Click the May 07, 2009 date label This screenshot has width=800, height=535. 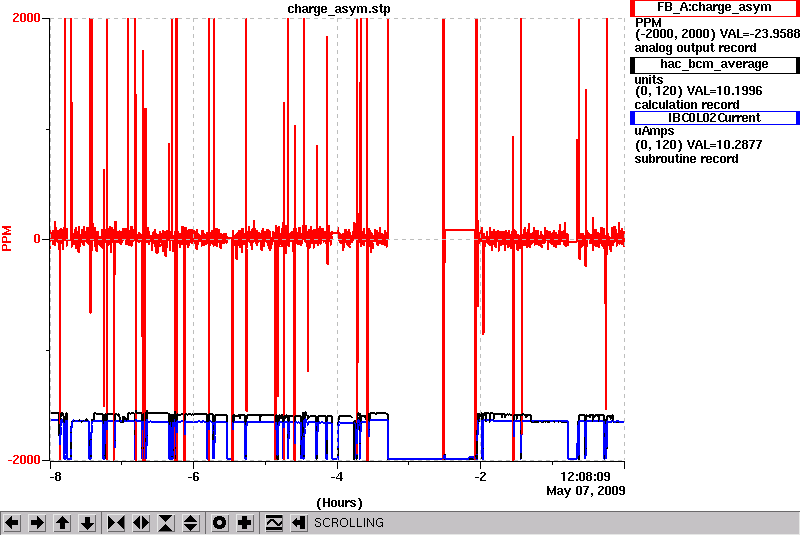tap(586, 491)
